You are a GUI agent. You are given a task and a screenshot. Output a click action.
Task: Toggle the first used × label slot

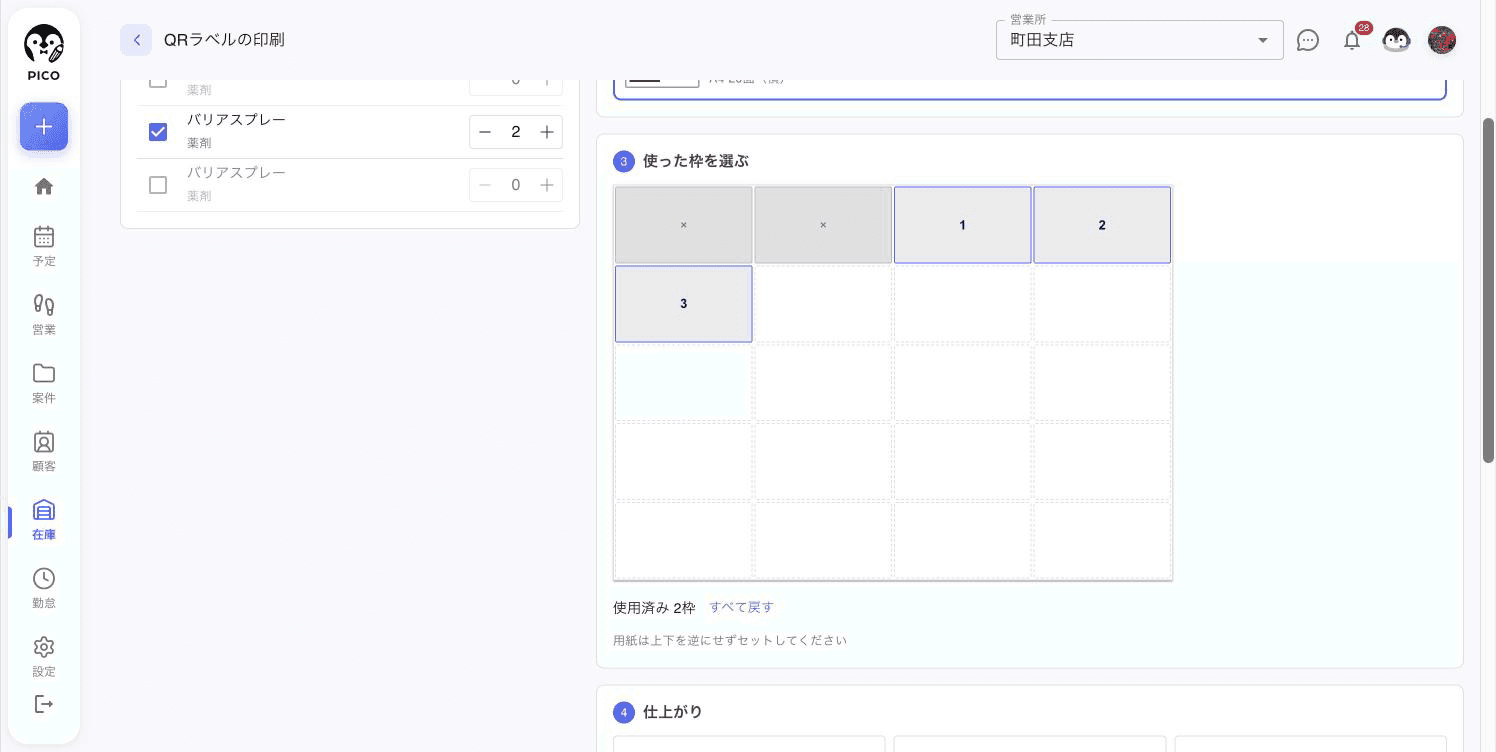point(684,225)
